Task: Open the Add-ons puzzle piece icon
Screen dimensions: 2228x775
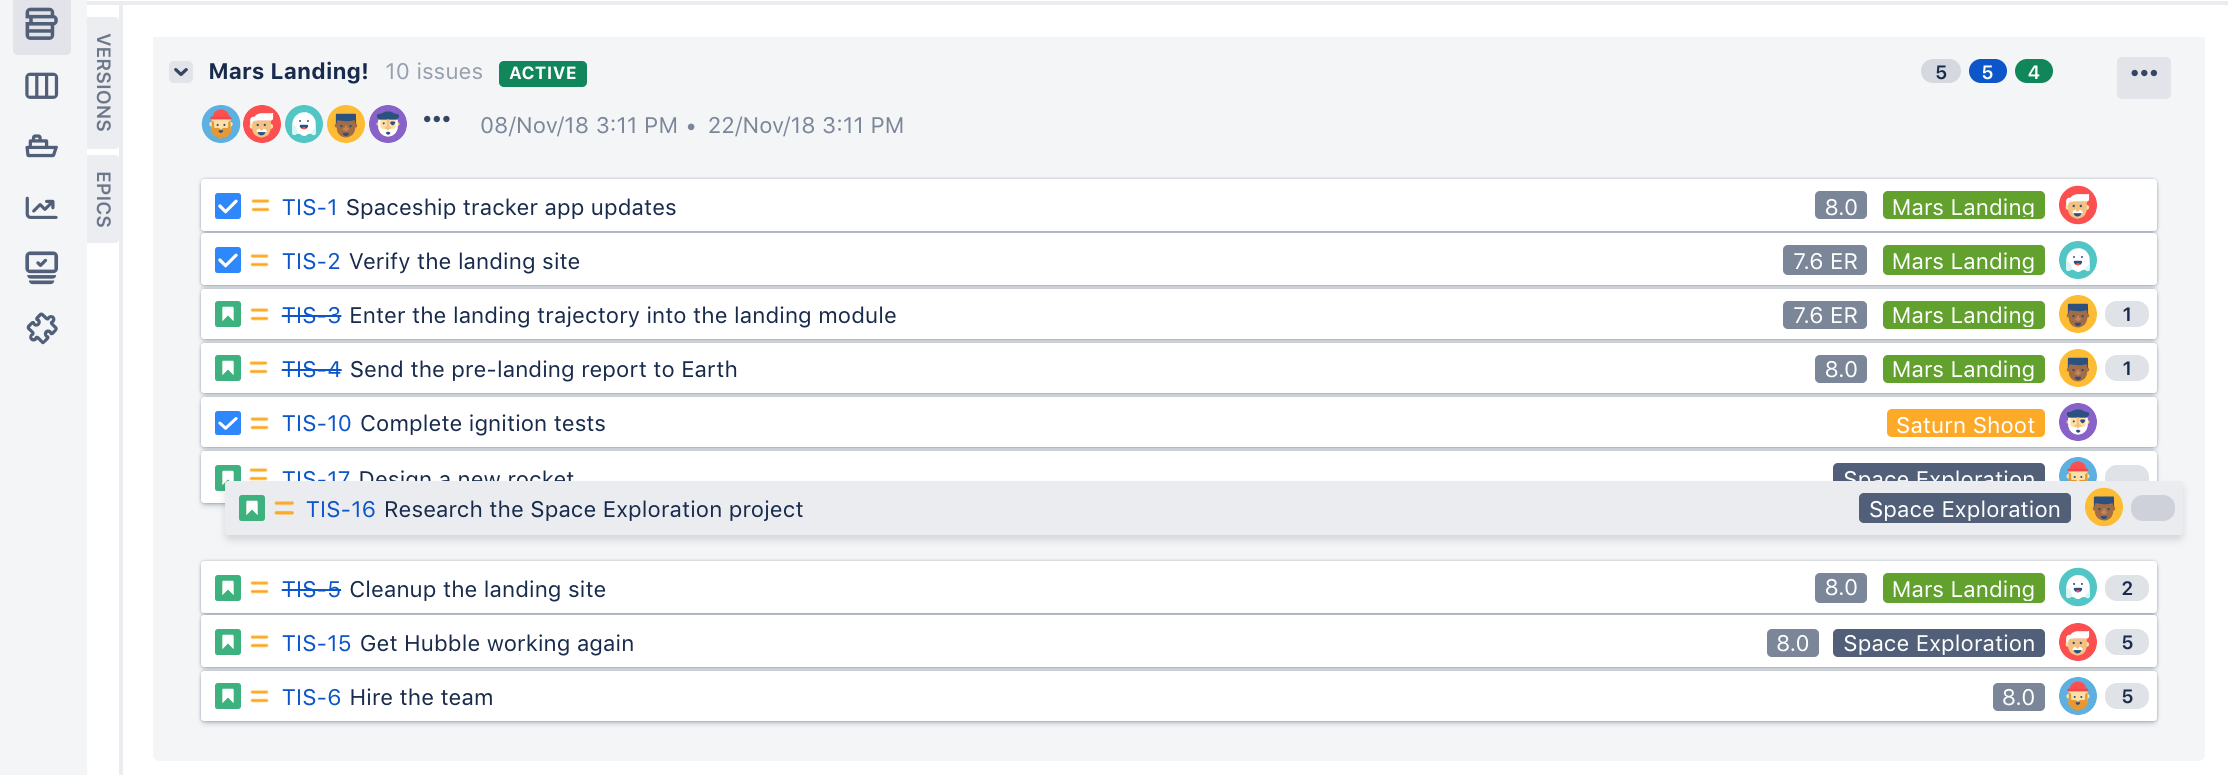Action: 41,328
